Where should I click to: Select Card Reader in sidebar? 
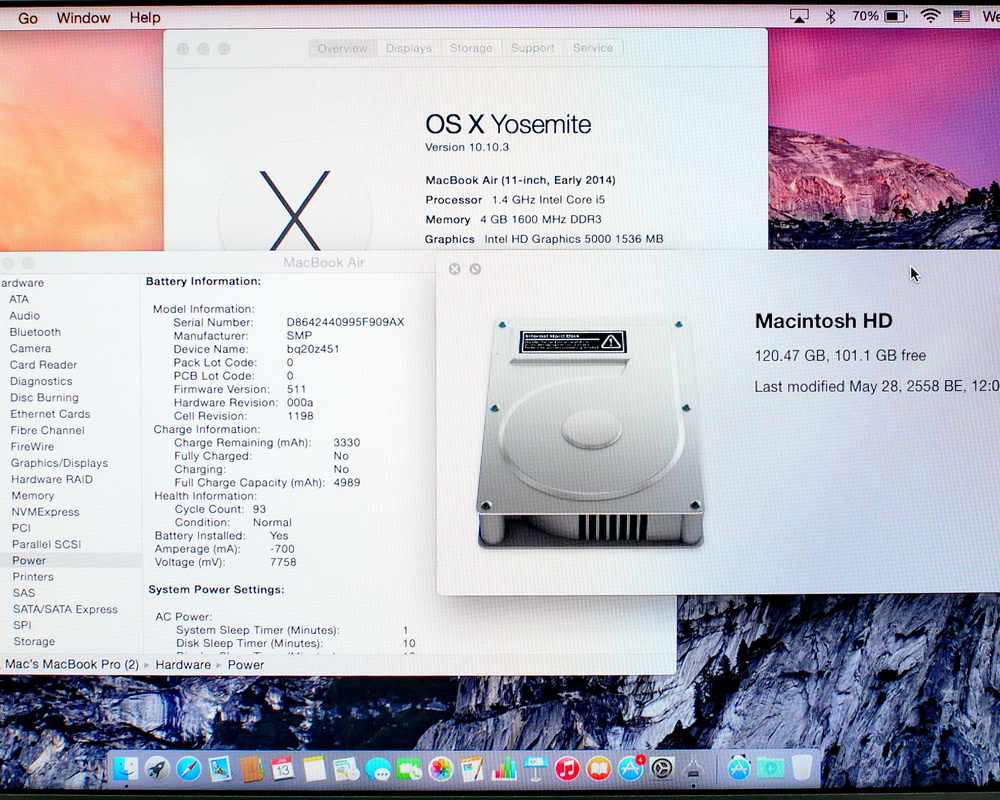pos(43,365)
